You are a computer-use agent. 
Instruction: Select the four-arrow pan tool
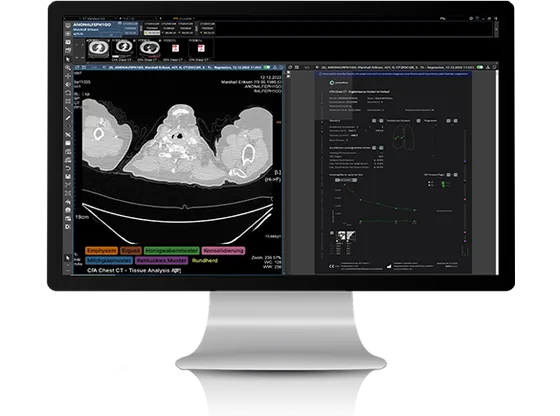tap(68, 76)
